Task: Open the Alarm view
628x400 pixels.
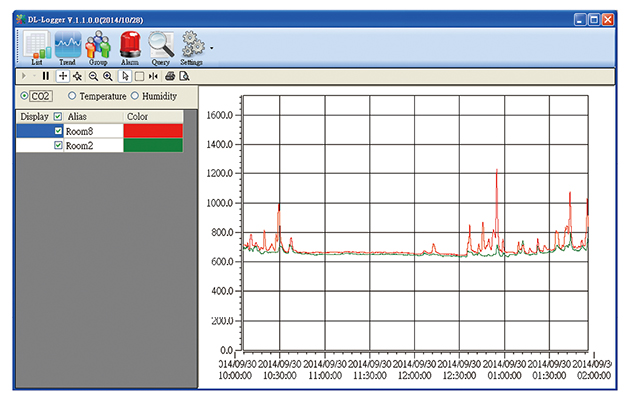Action: coord(130,48)
